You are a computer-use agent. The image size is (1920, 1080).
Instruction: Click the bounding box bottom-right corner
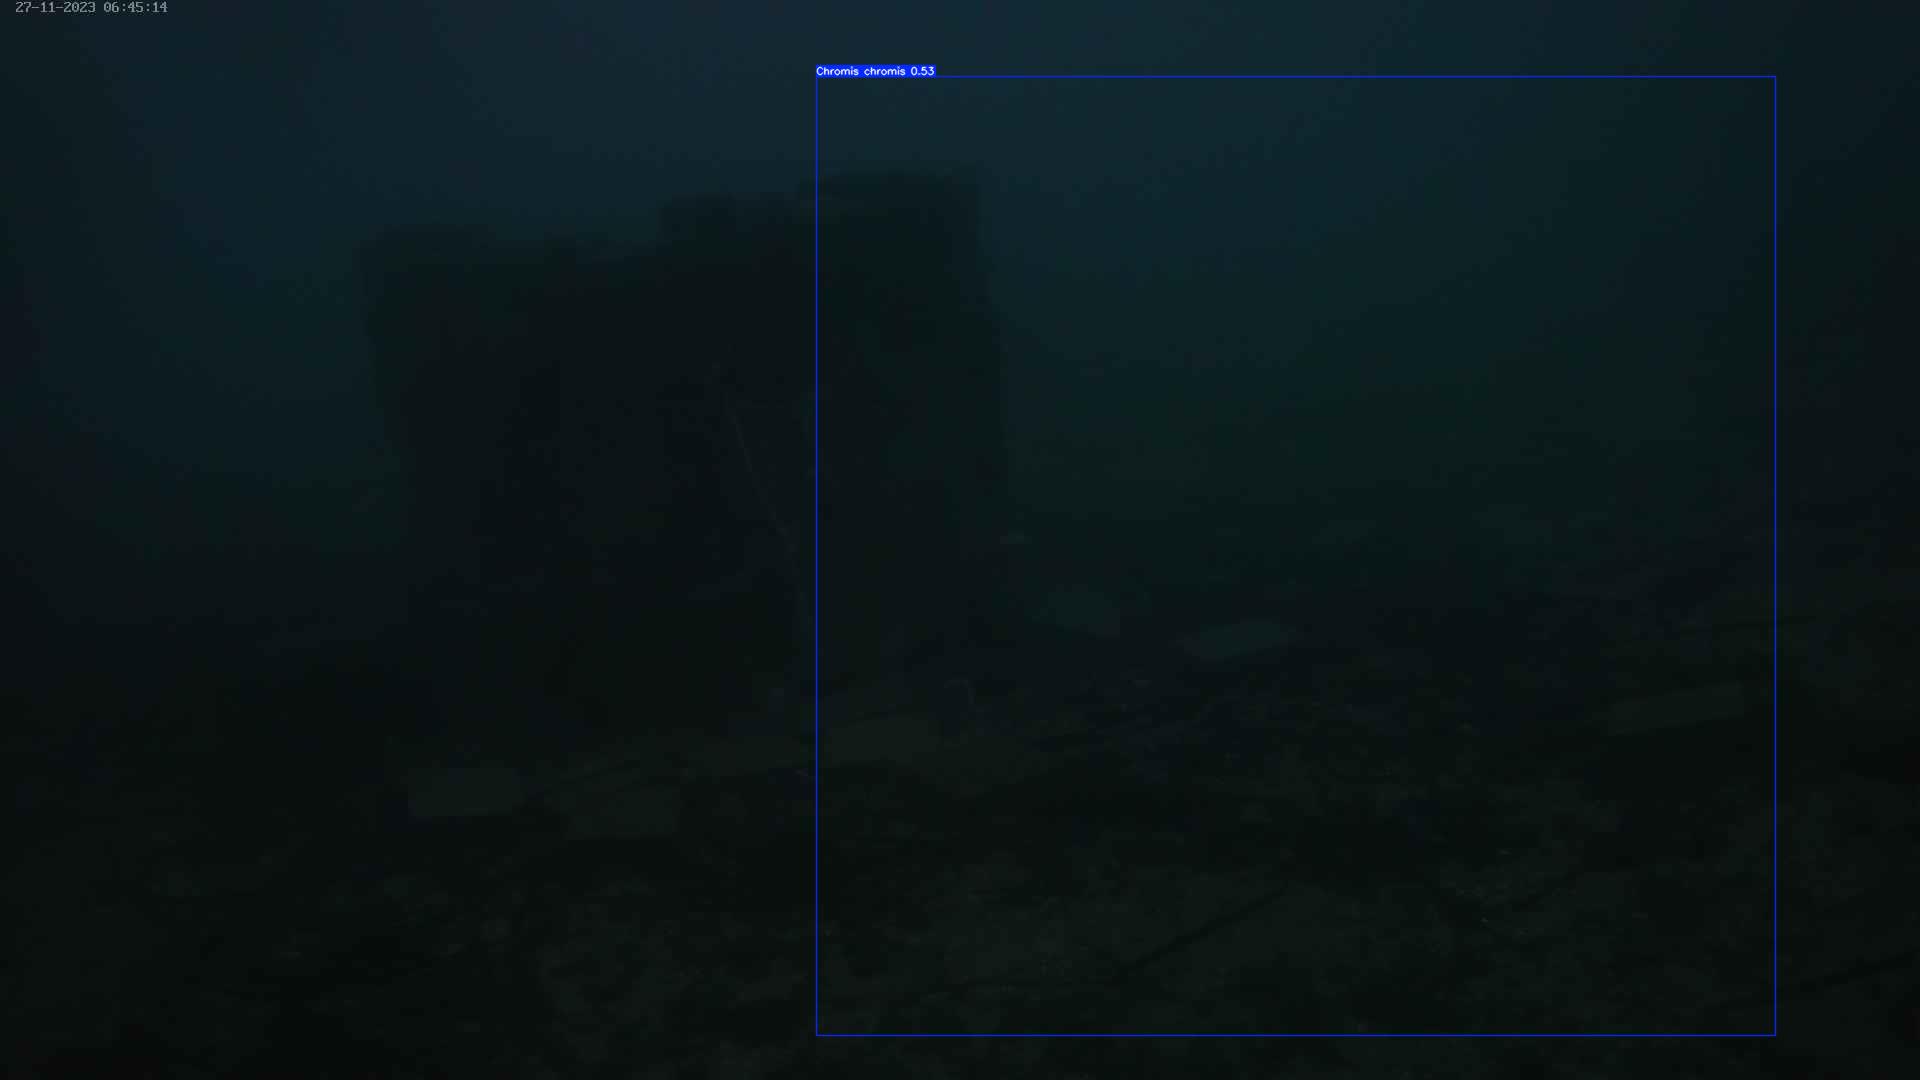point(1775,1035)
